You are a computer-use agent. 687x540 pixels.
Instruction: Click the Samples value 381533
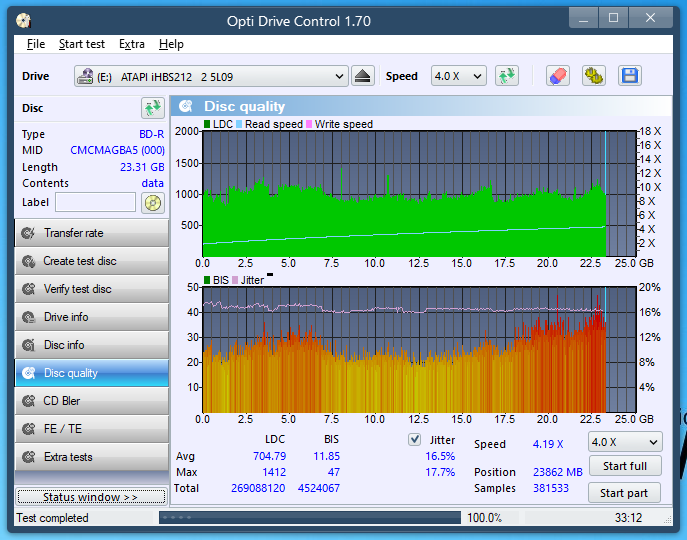pos(551,488)
